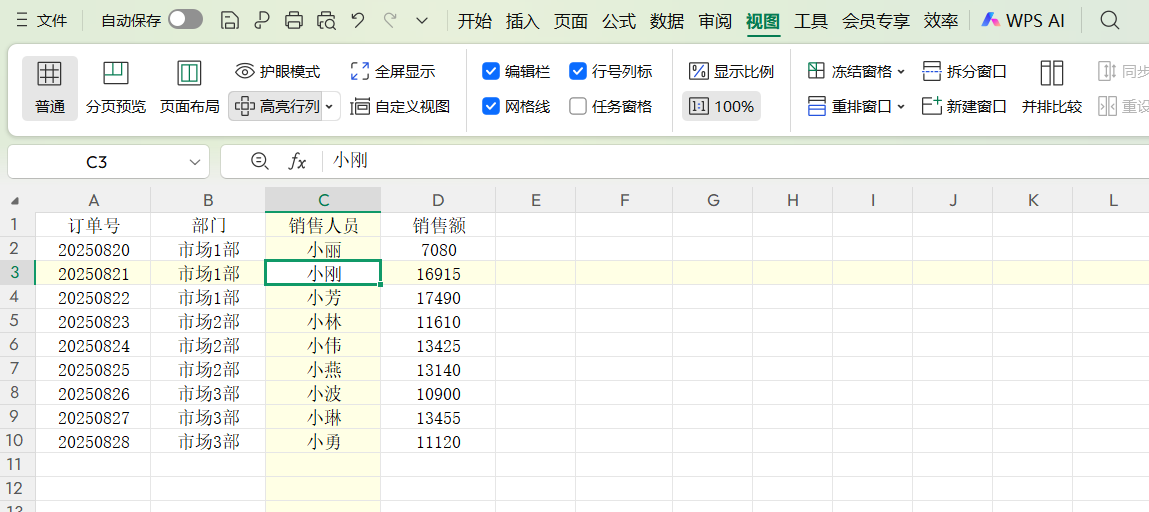Click the search magnifier icon

(x=1110, y=21)
